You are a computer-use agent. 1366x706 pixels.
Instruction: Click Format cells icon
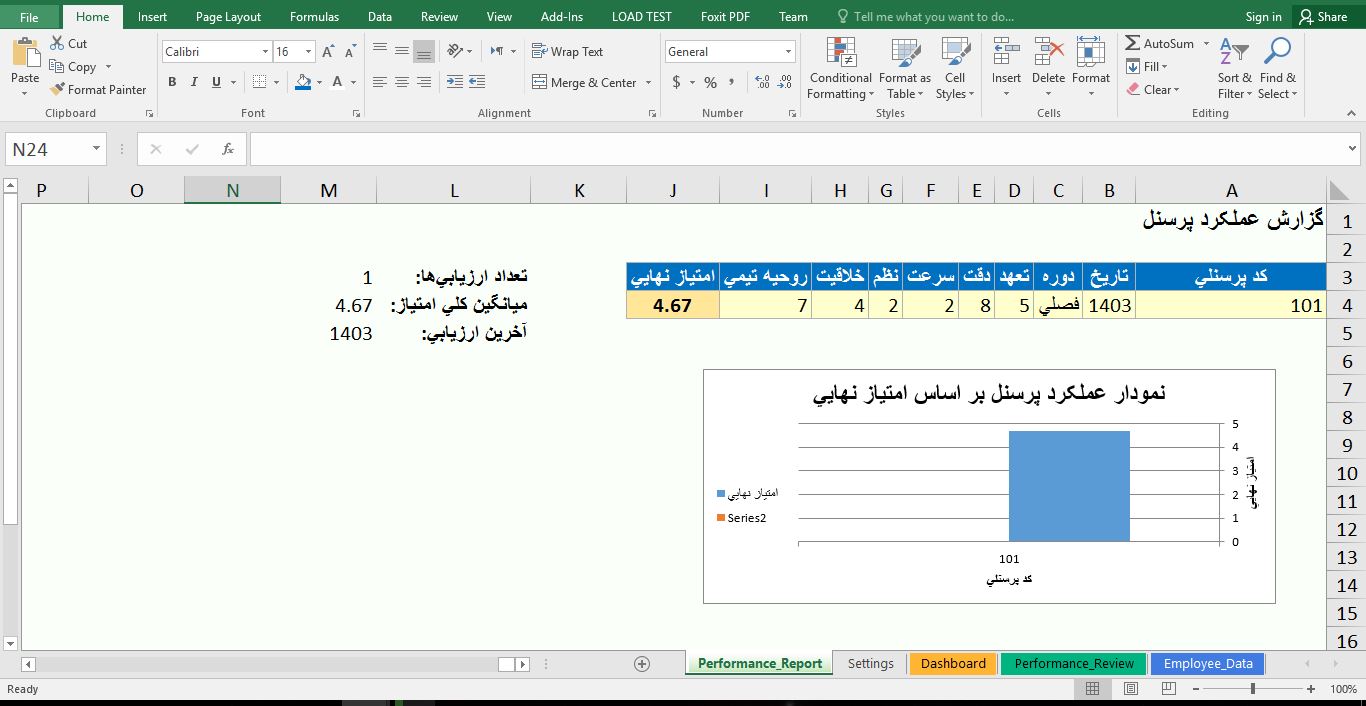[1091, 52]
